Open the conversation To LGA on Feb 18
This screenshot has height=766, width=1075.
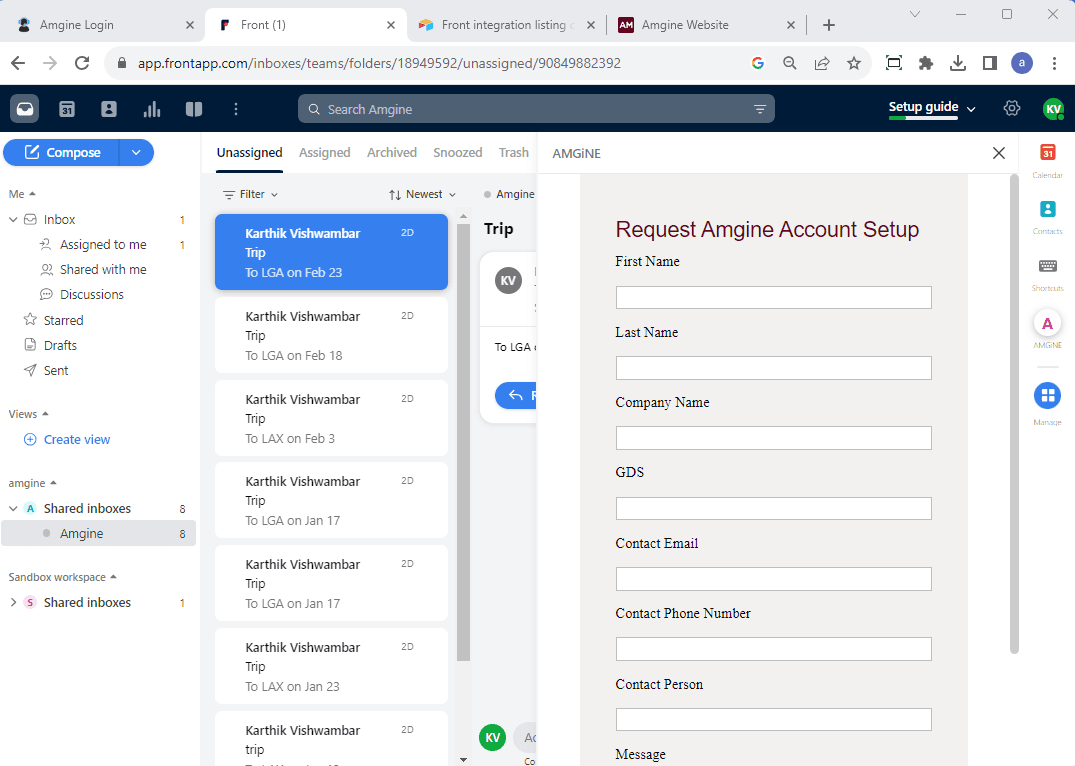pos(331,335)
